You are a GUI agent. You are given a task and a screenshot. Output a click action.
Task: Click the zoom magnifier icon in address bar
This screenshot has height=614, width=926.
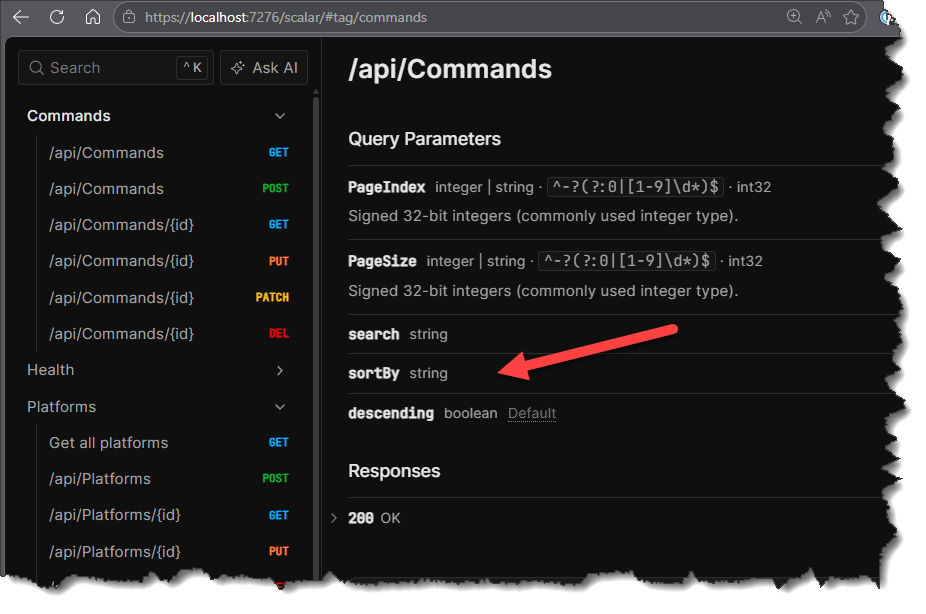click(x=794, y=17)
